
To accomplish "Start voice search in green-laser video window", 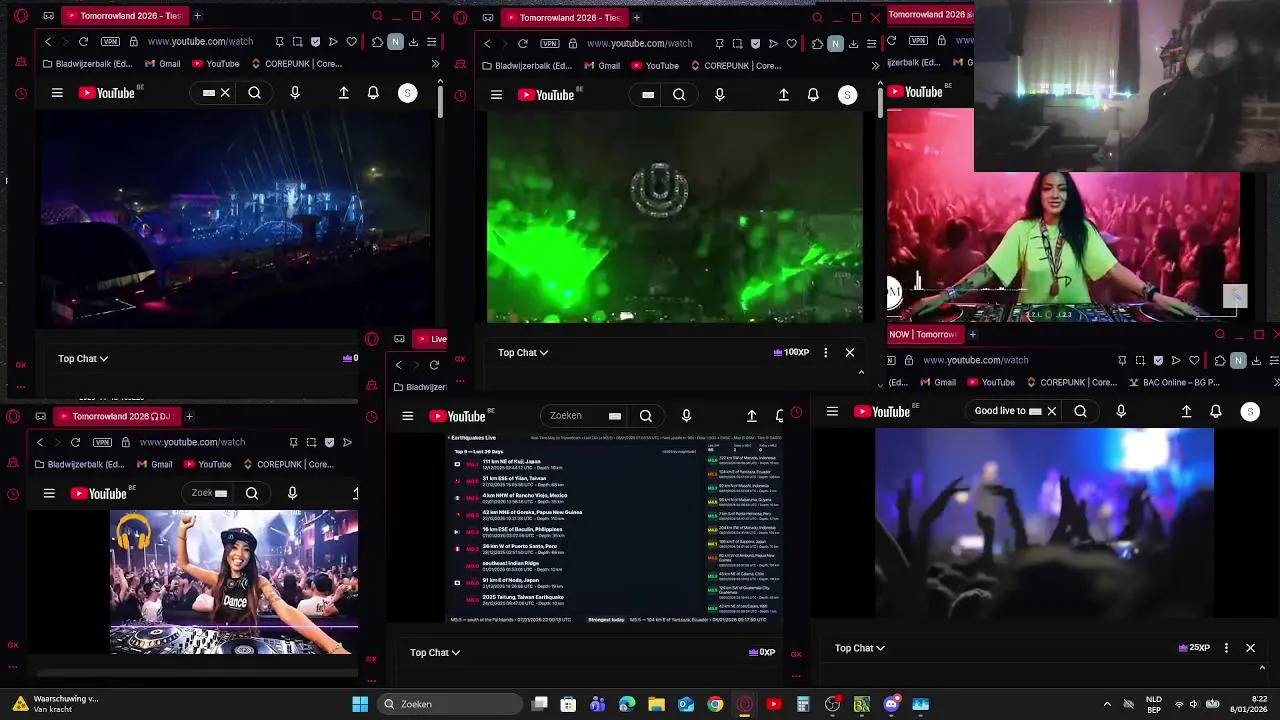I will tap(720, 95).
